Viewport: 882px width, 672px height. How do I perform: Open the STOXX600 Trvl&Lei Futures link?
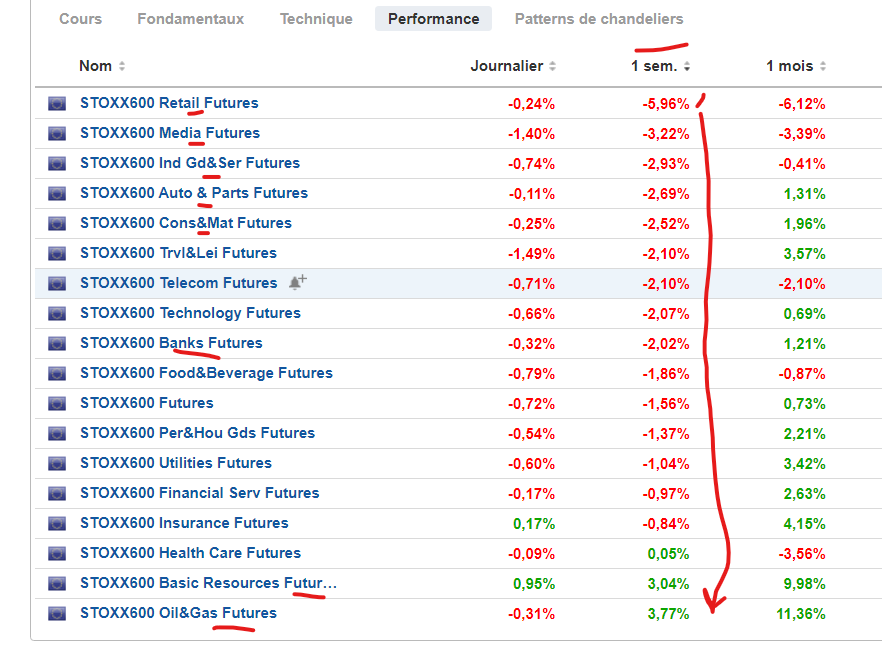[178, 253]
